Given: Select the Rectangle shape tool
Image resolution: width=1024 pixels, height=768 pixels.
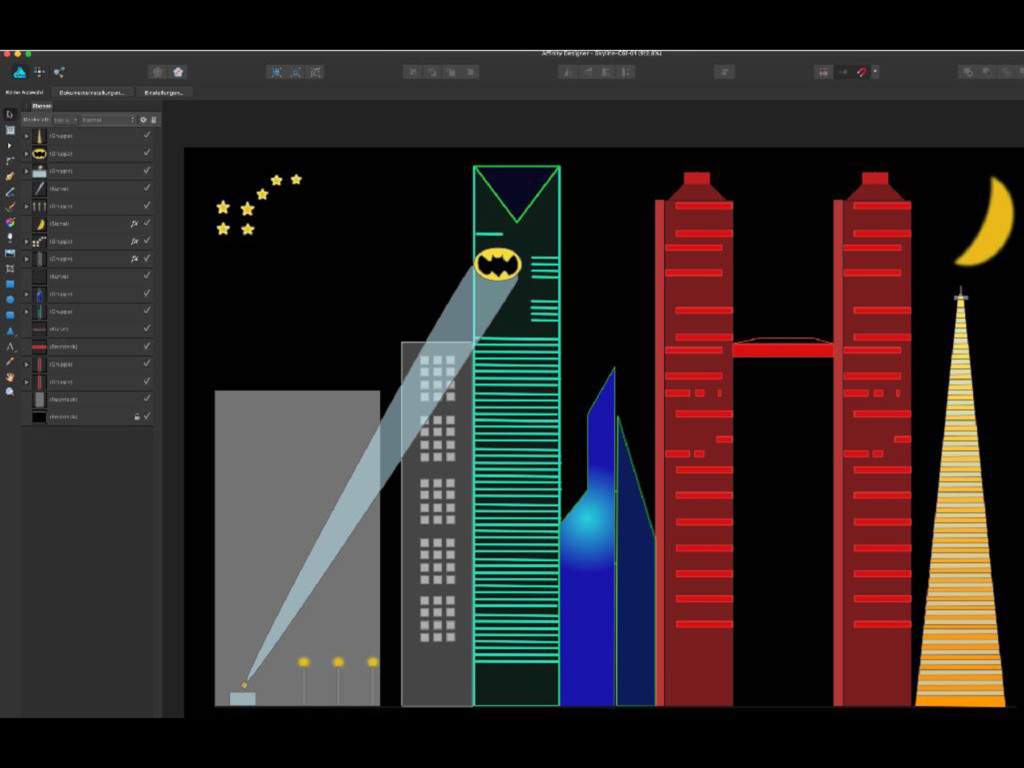Looking at the screenshot, I should coord(10,284).
